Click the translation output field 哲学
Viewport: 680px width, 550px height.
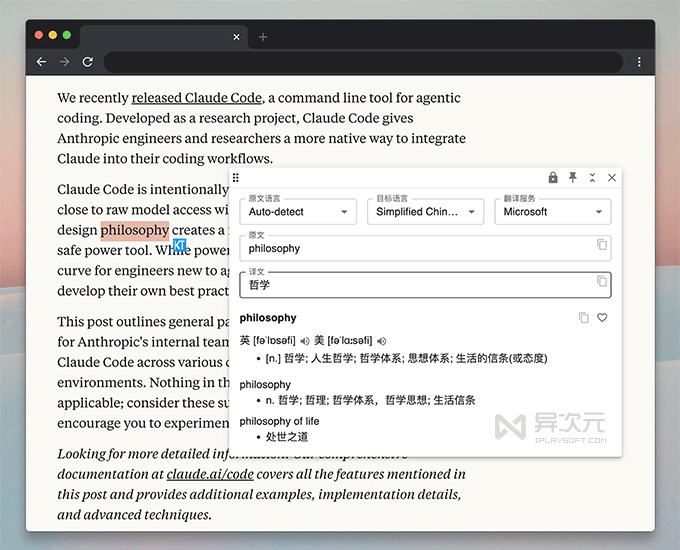pyautogui.click(x=425, y=285)
